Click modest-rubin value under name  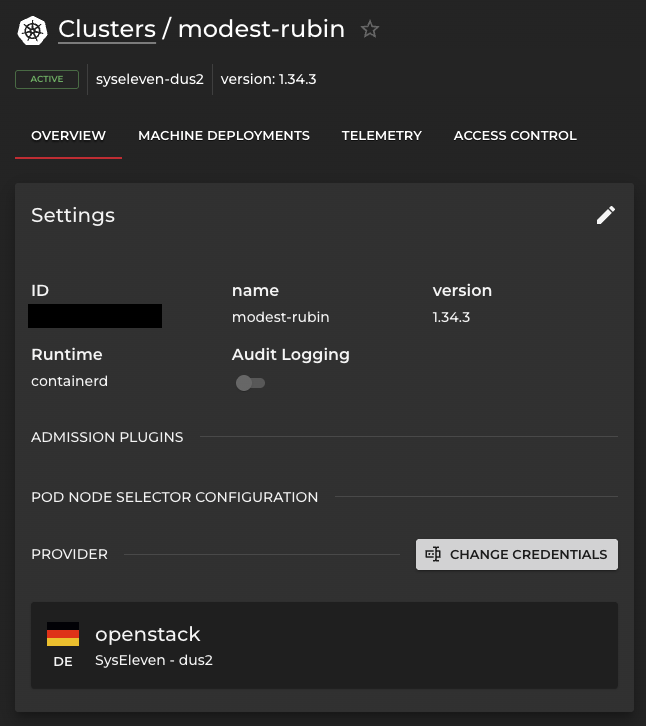[281, 317]
